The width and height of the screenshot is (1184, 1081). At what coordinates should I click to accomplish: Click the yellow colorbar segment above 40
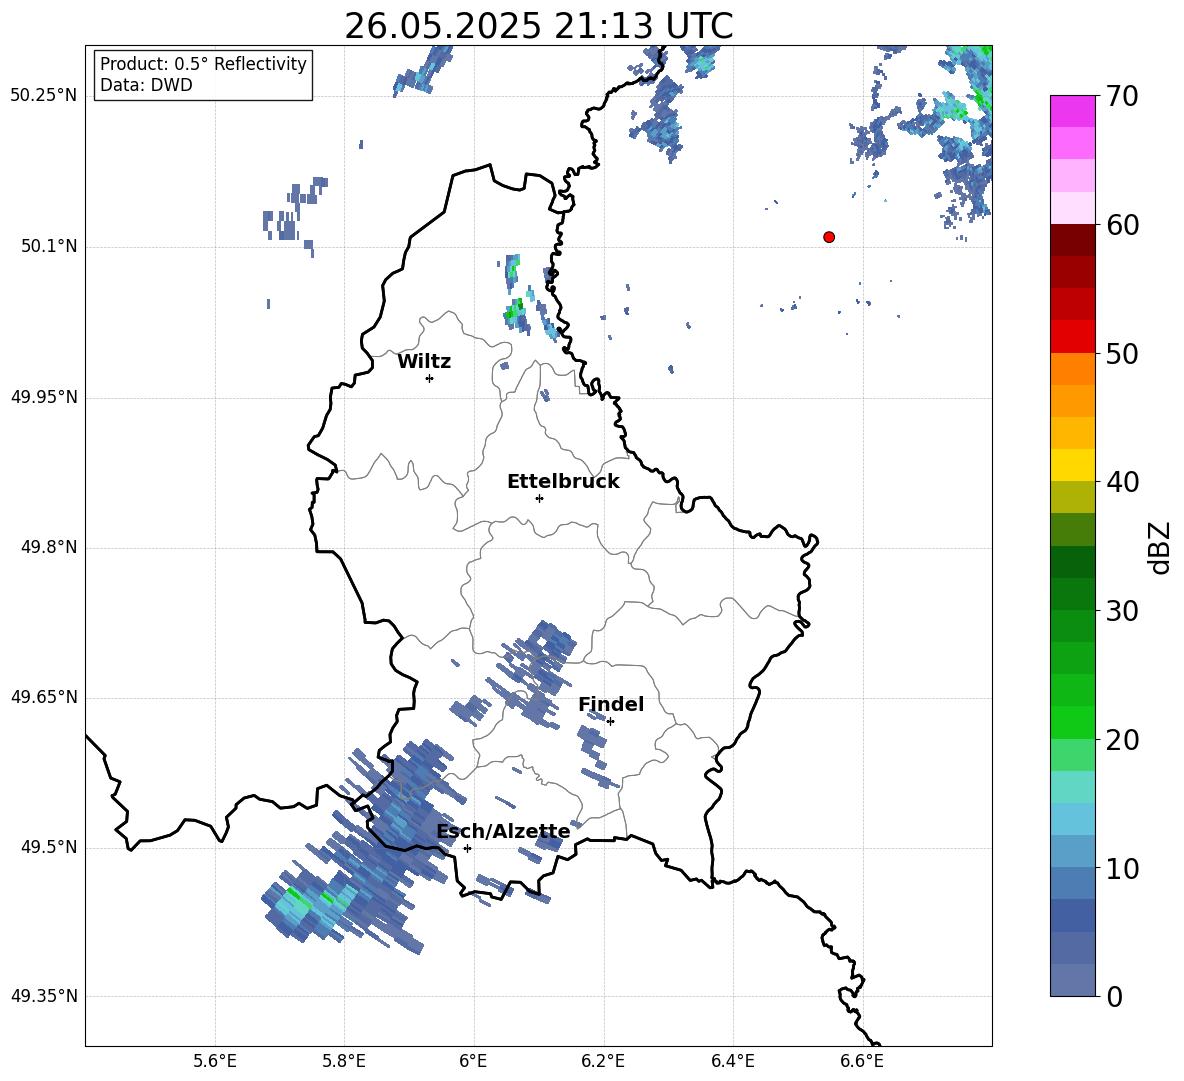[1073, 465]
